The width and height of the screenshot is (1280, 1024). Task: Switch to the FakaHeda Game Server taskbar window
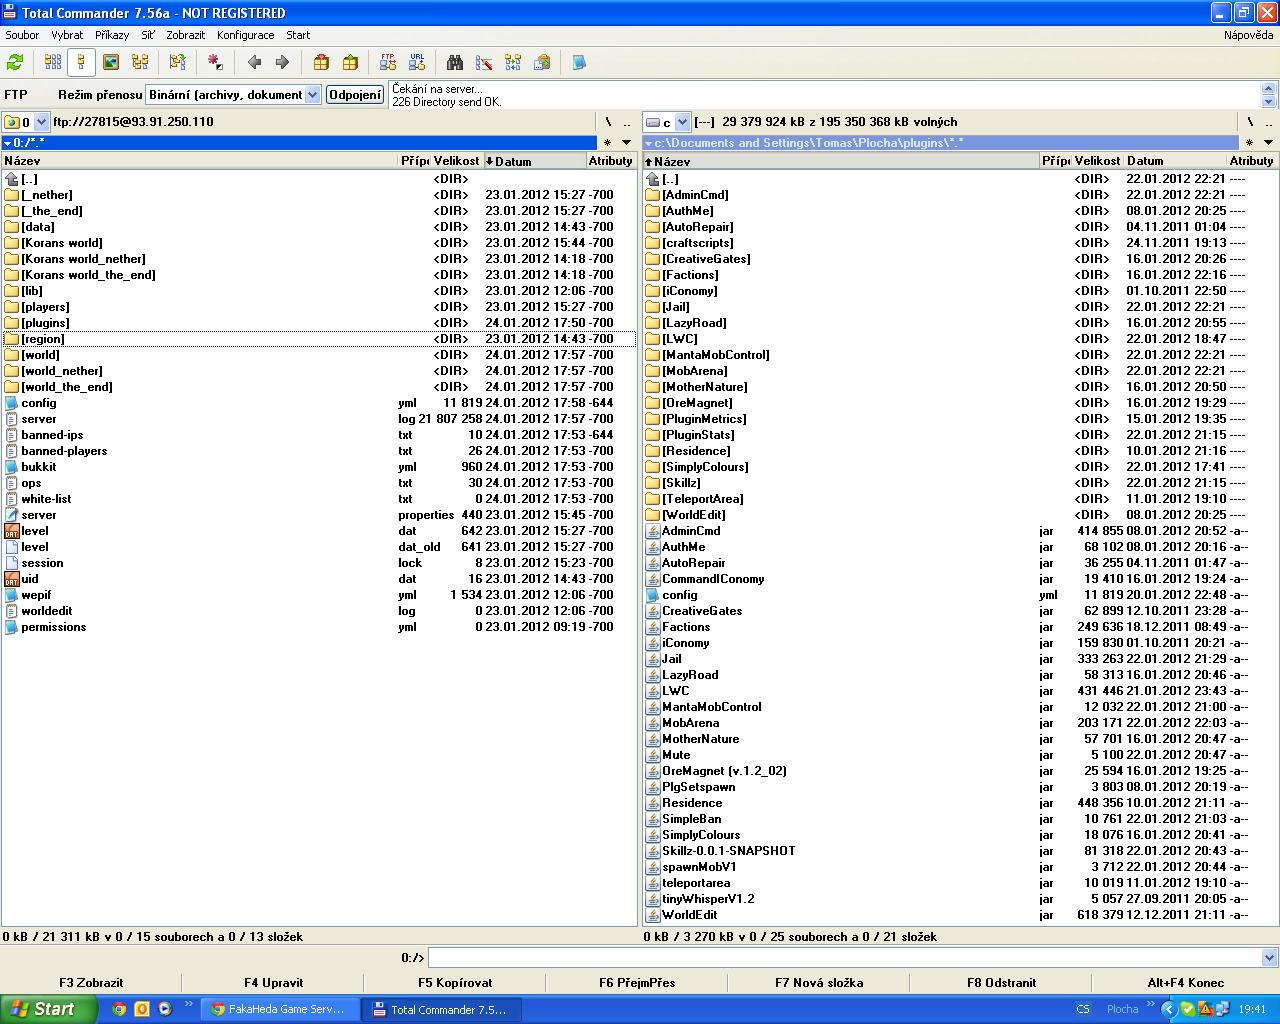click(280, 1009)
